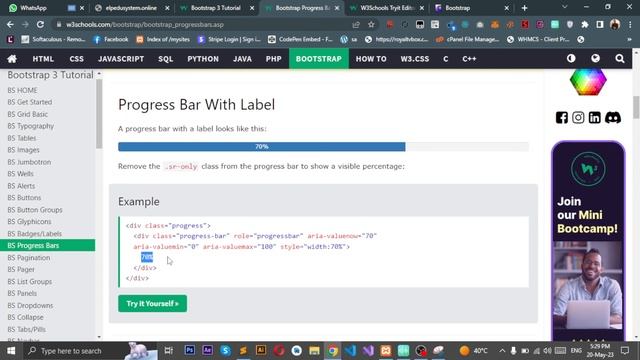
Task: Open Illustrator from the taskbar
Action: coord(261,351)
